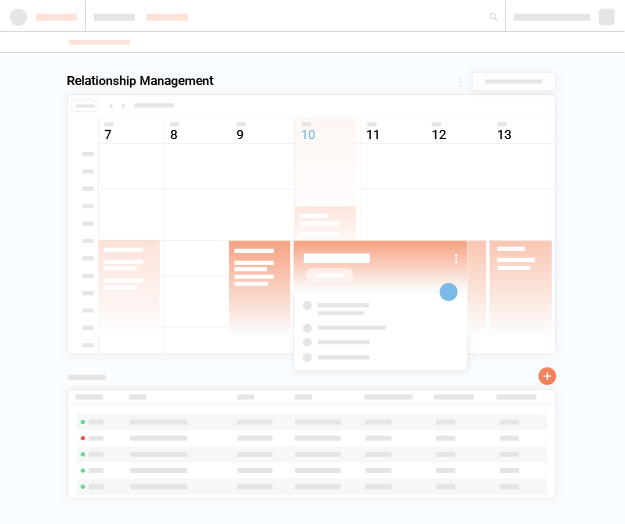Image resolution: width=625 pixels, height=524 pixels.
Task: Select the first table row with green dot
Action: (312, 422)
